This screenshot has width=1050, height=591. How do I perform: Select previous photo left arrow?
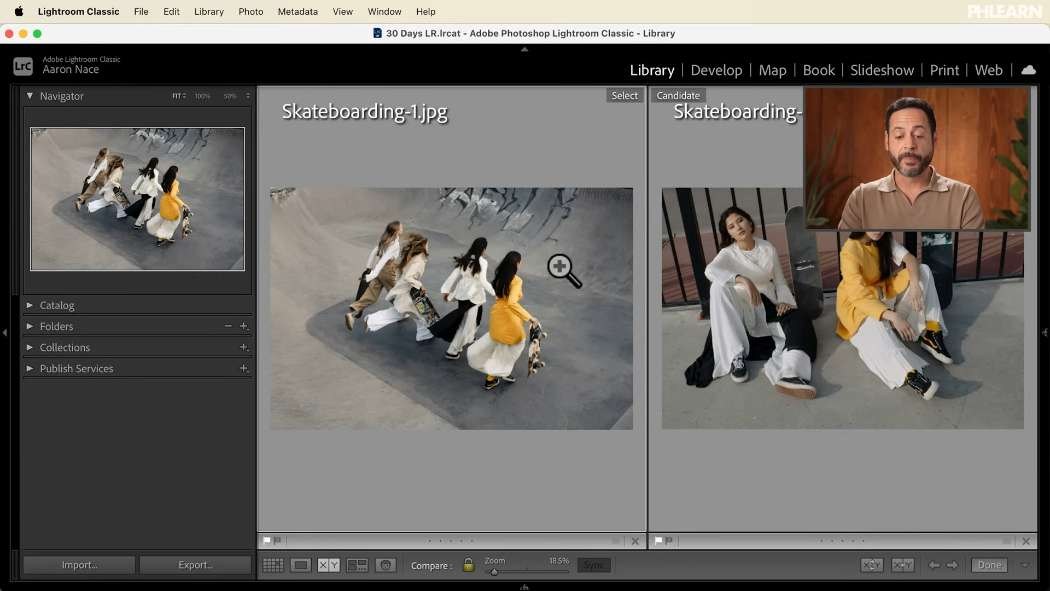click(x=933, y=565)
